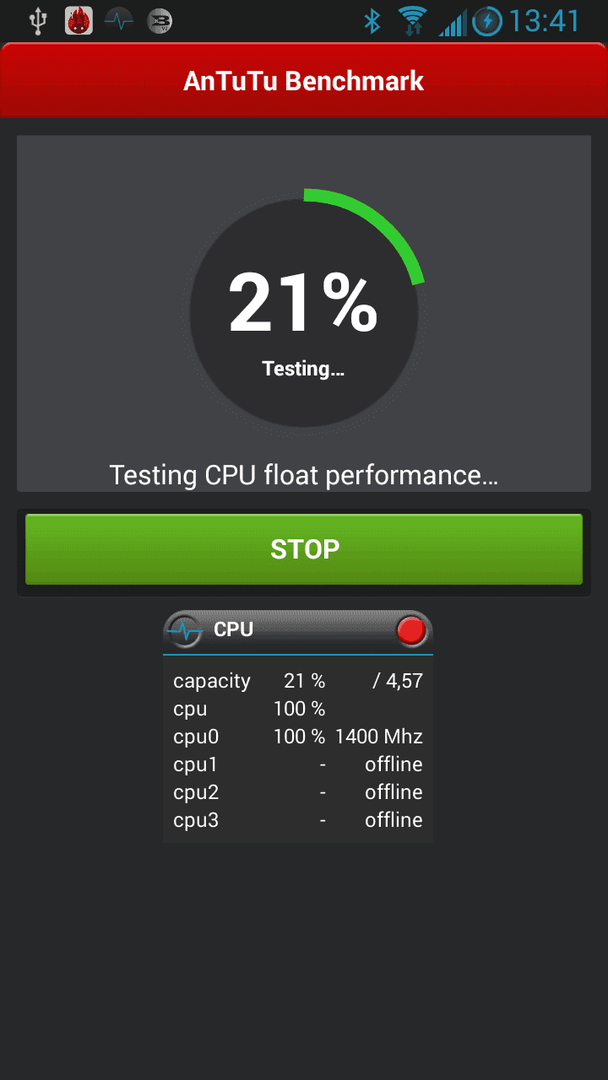Tap the CPU monitor pulse notification icon
Image resolution: width=608 pixels, height=1080 pixels.
click(119, 21)
